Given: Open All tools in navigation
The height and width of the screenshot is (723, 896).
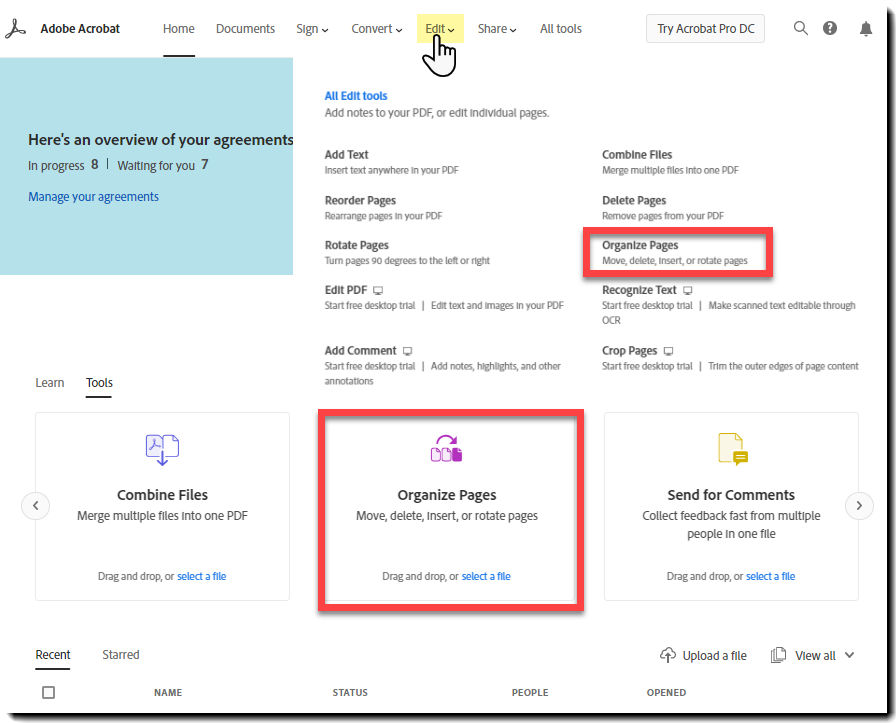Looking at the screenshot, I should (x=561, y=29).
